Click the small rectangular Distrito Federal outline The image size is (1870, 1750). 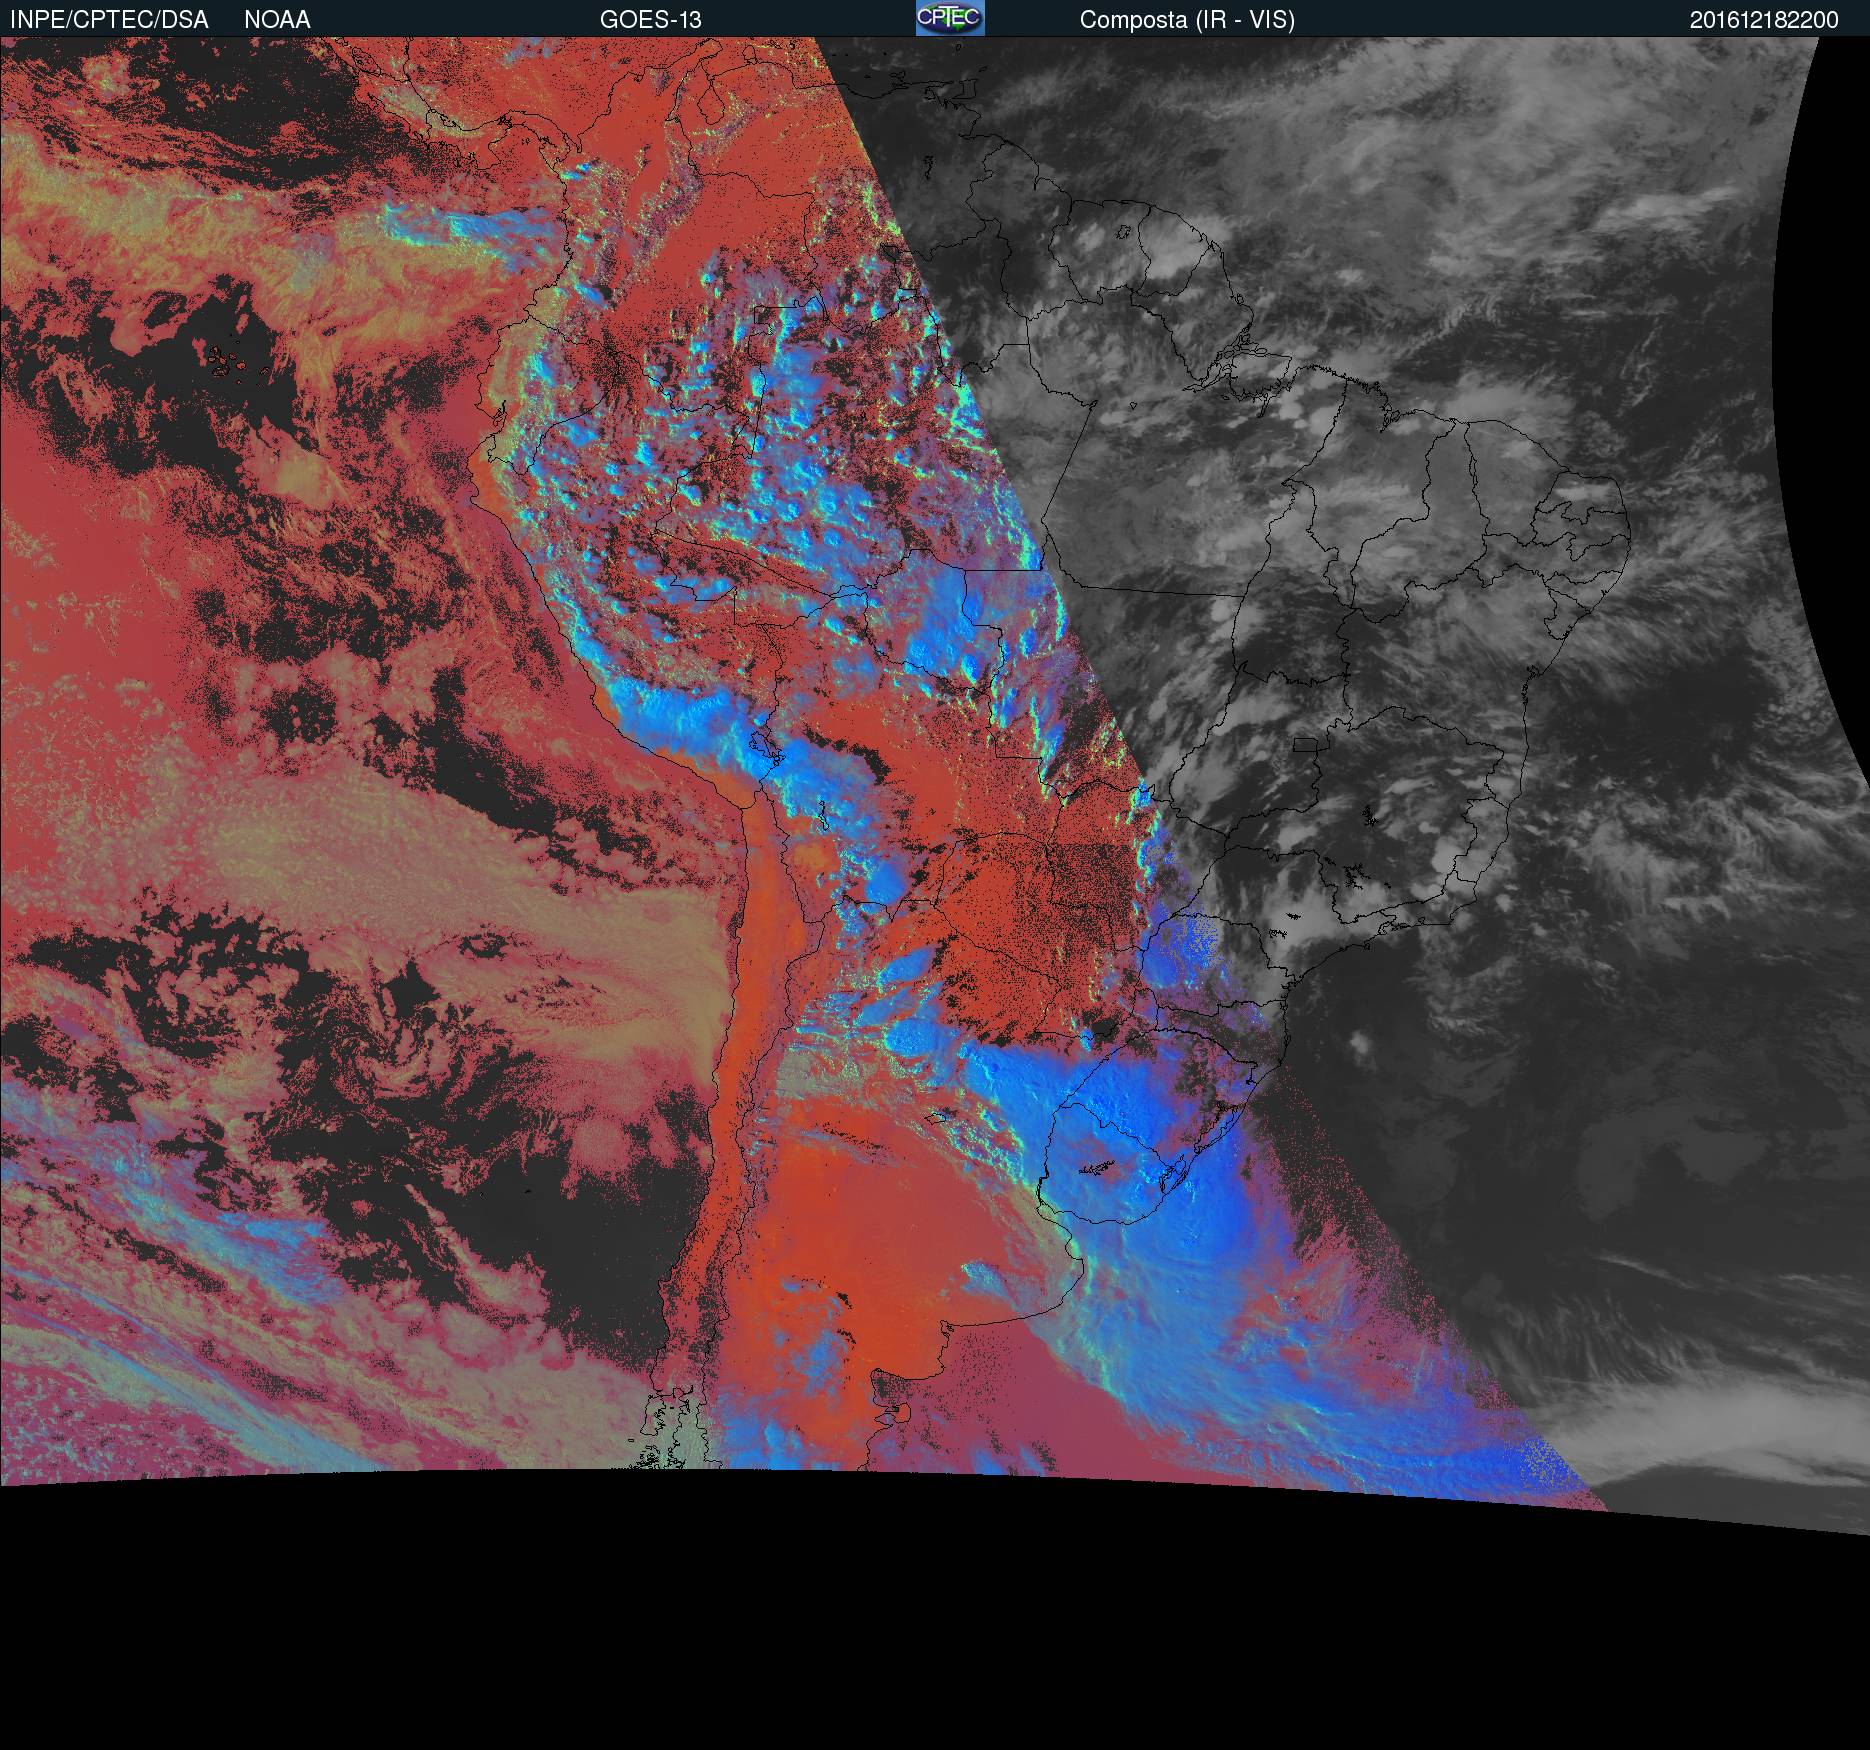1305,745
